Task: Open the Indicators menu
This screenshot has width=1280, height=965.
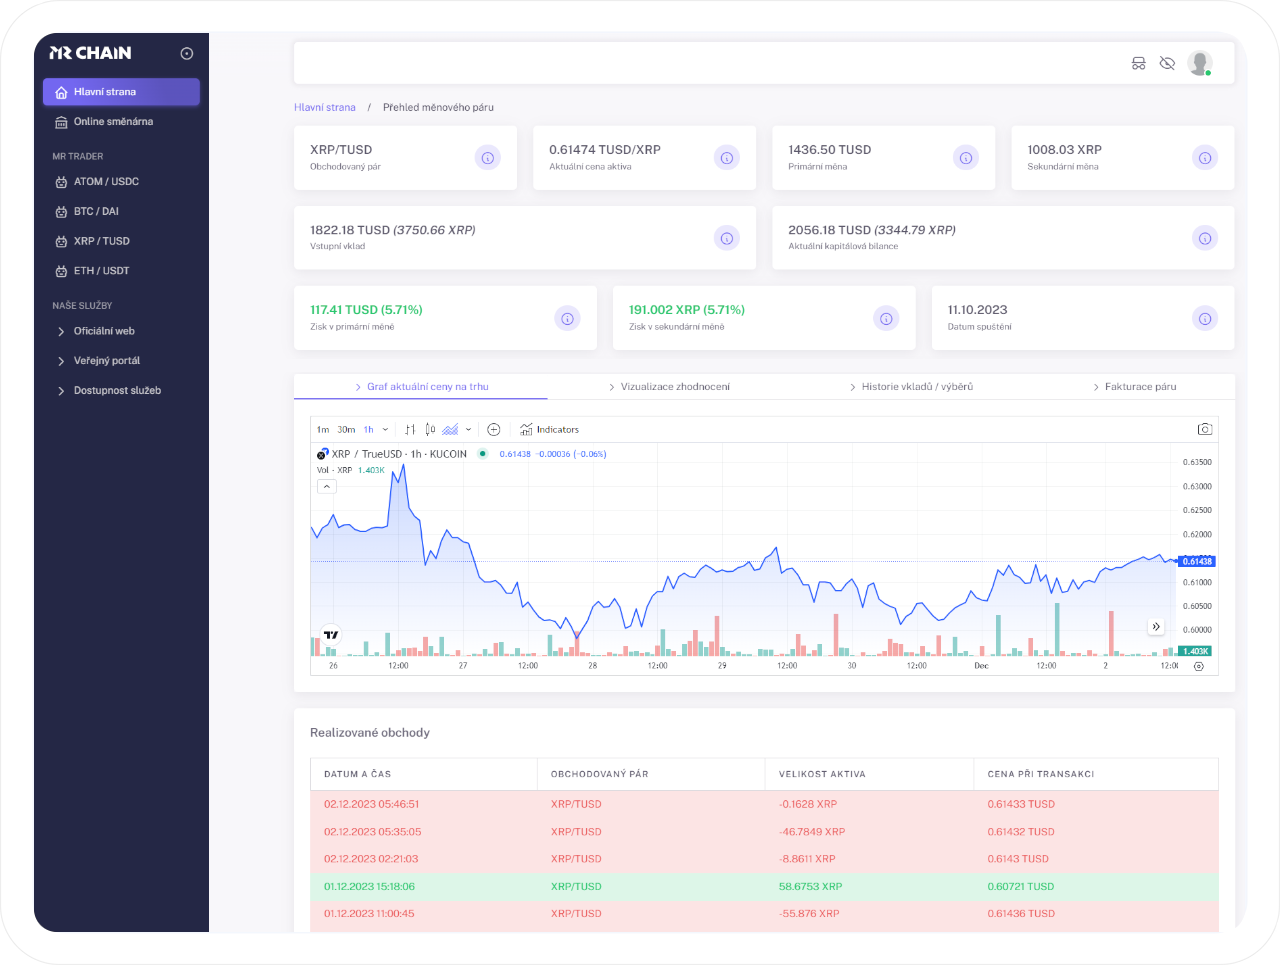Action: [x=550, y=430]
